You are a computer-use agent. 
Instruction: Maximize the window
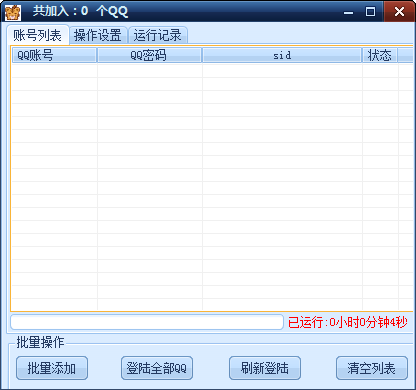pos(370,12)
